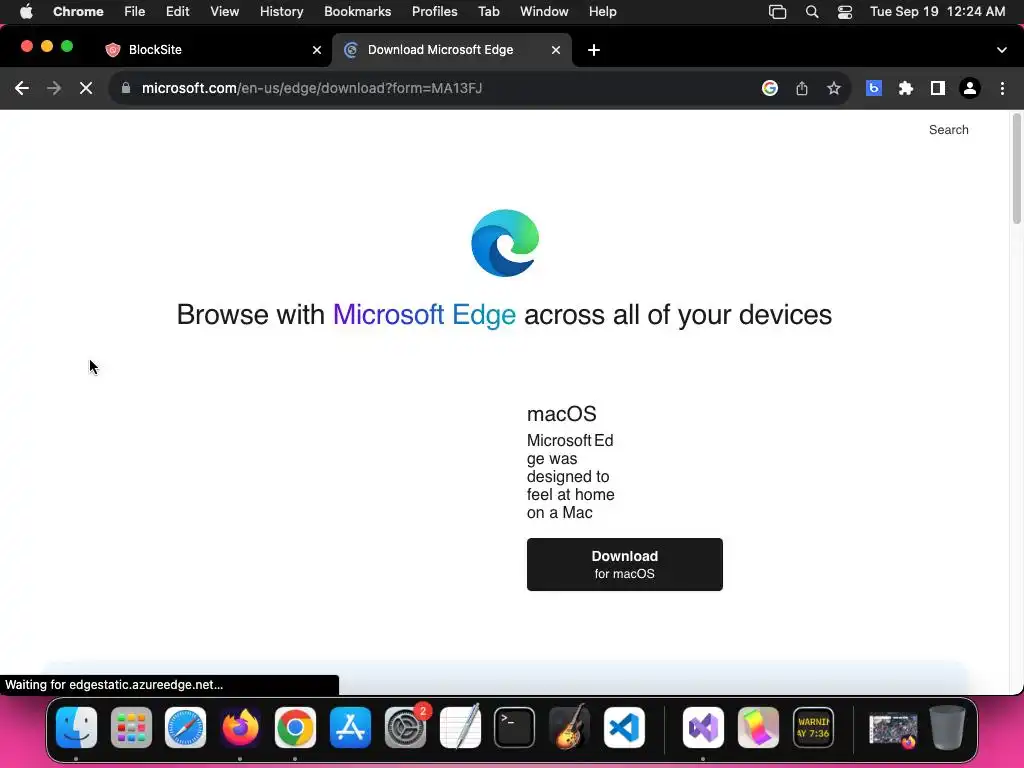
Task: Open the Help menu
Action: click(603, 12)
